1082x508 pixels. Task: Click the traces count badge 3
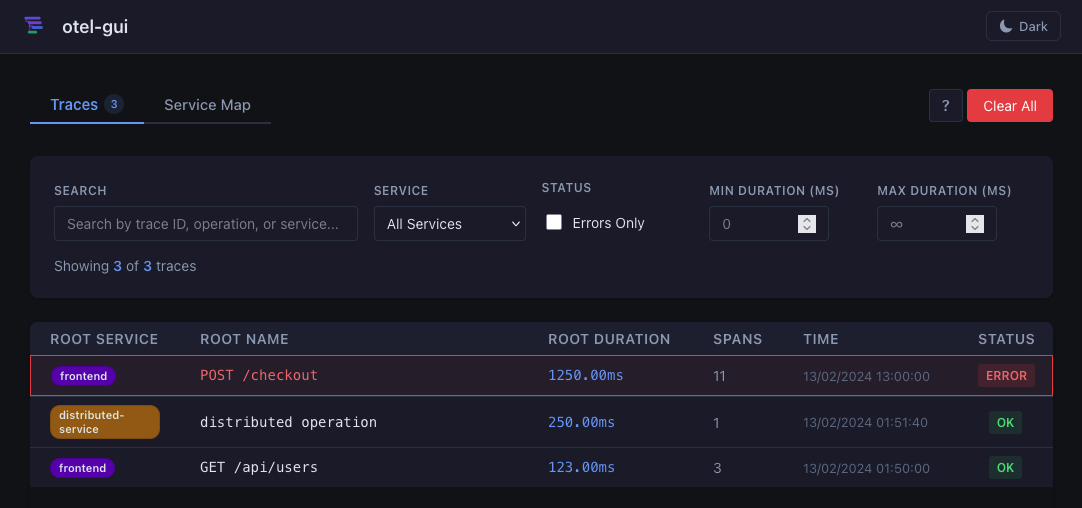[x=114, y=105]
